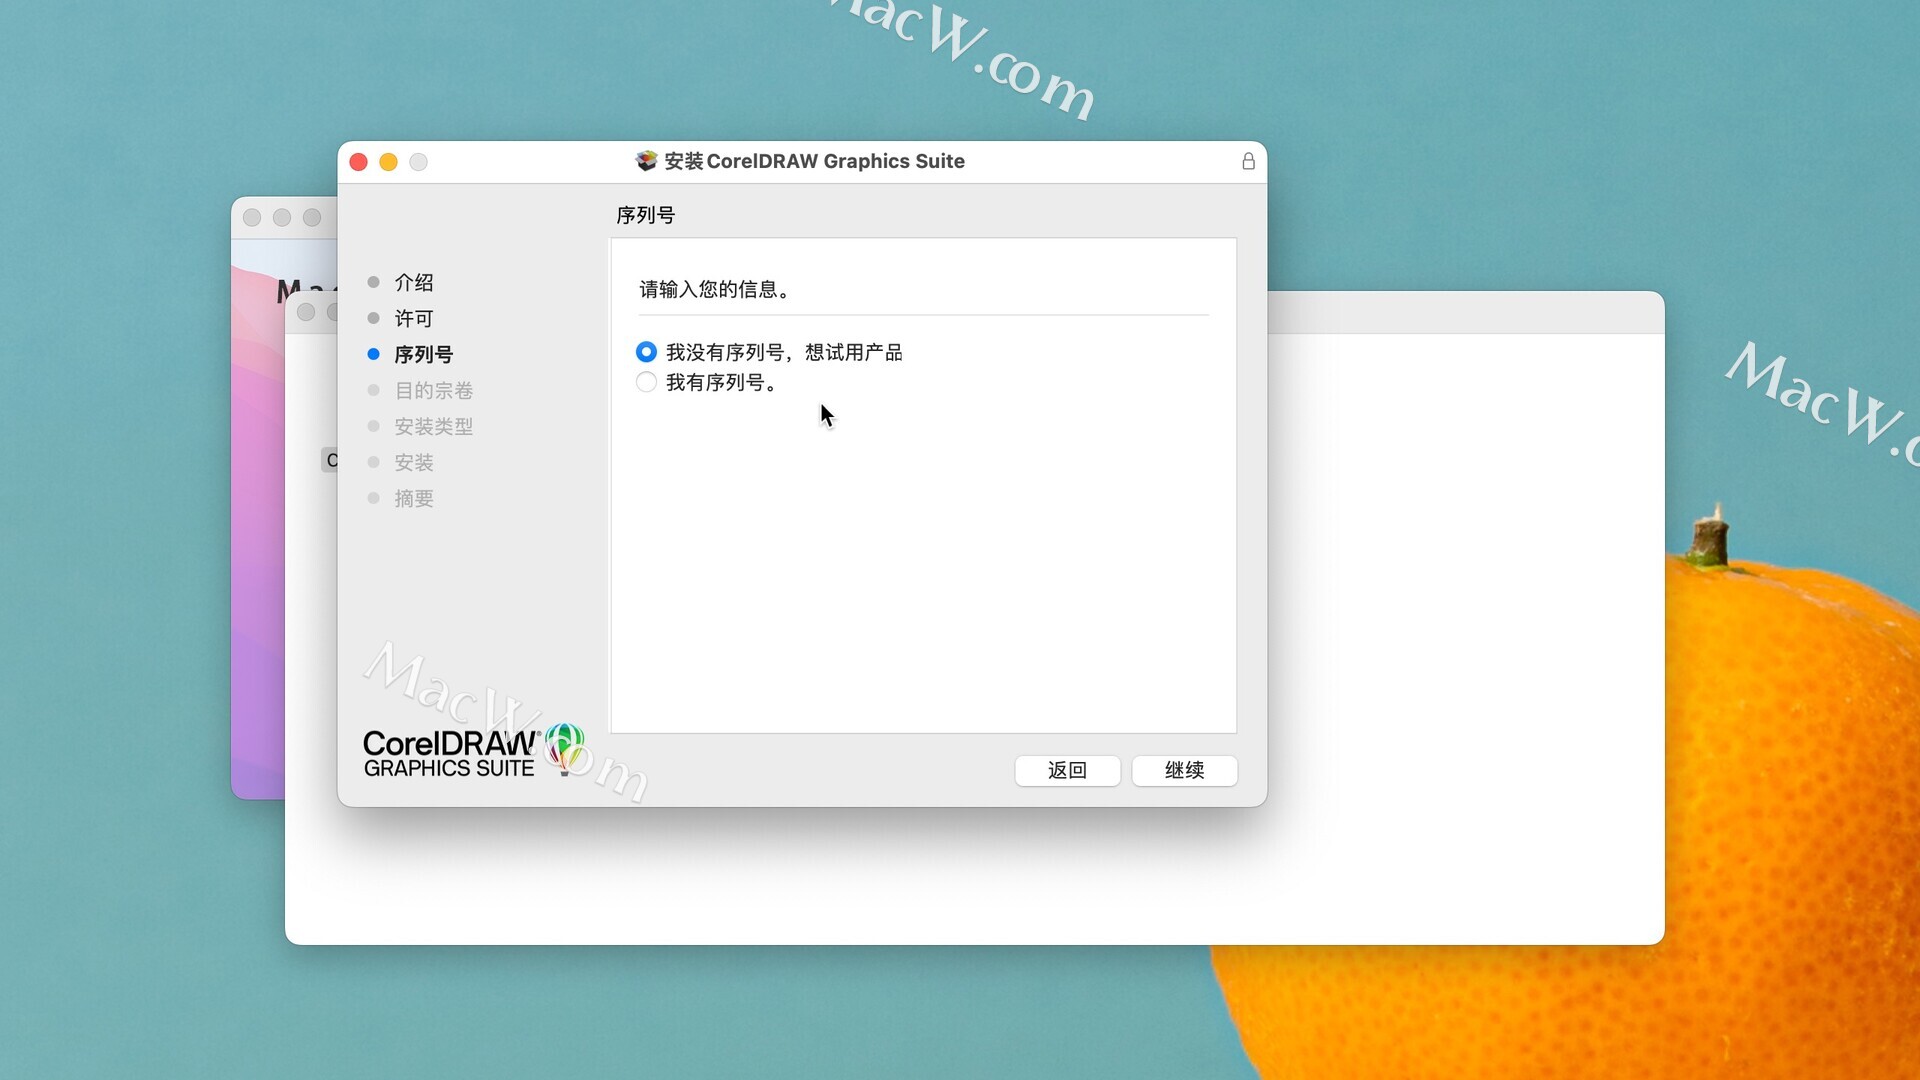The image size is (1920, 1080).
Task: Click the 安装类型 step in the sidebar
Action: click(x=433, y=426)
